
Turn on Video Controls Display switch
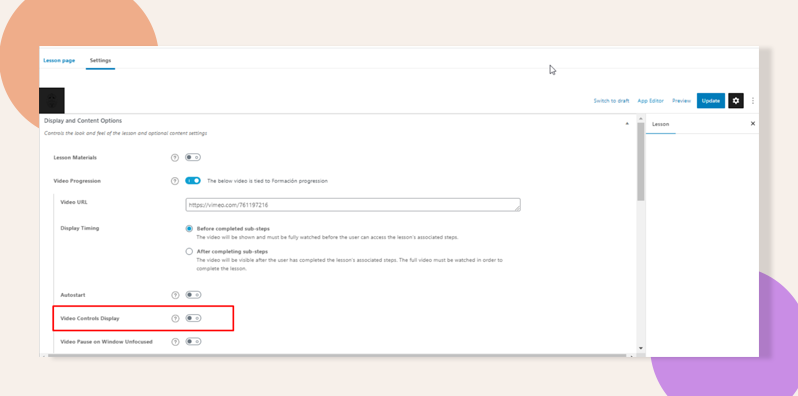(193, 318)
